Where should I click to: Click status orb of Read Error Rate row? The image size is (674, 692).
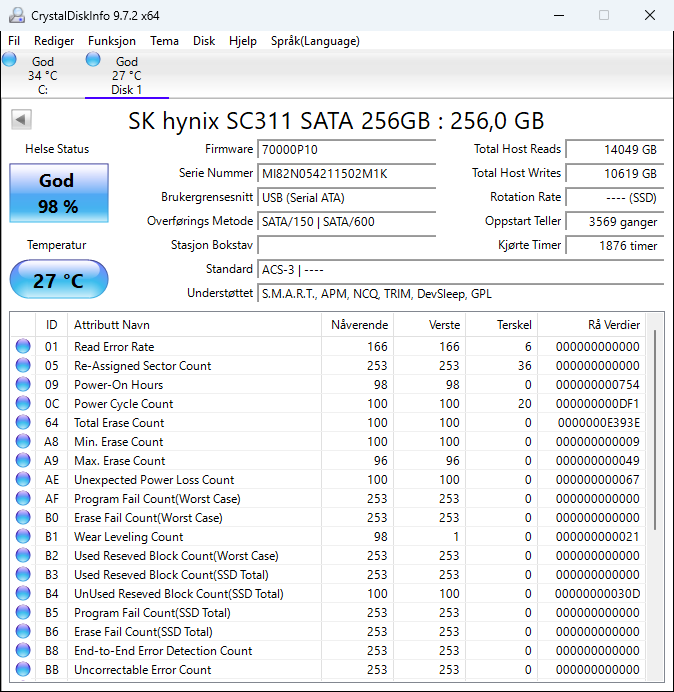tap(23, 346)
